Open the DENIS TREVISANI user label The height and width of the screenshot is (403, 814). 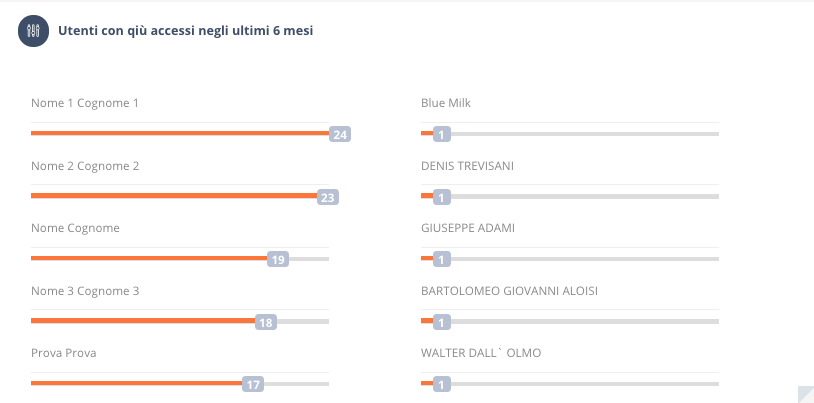point(467,166)
